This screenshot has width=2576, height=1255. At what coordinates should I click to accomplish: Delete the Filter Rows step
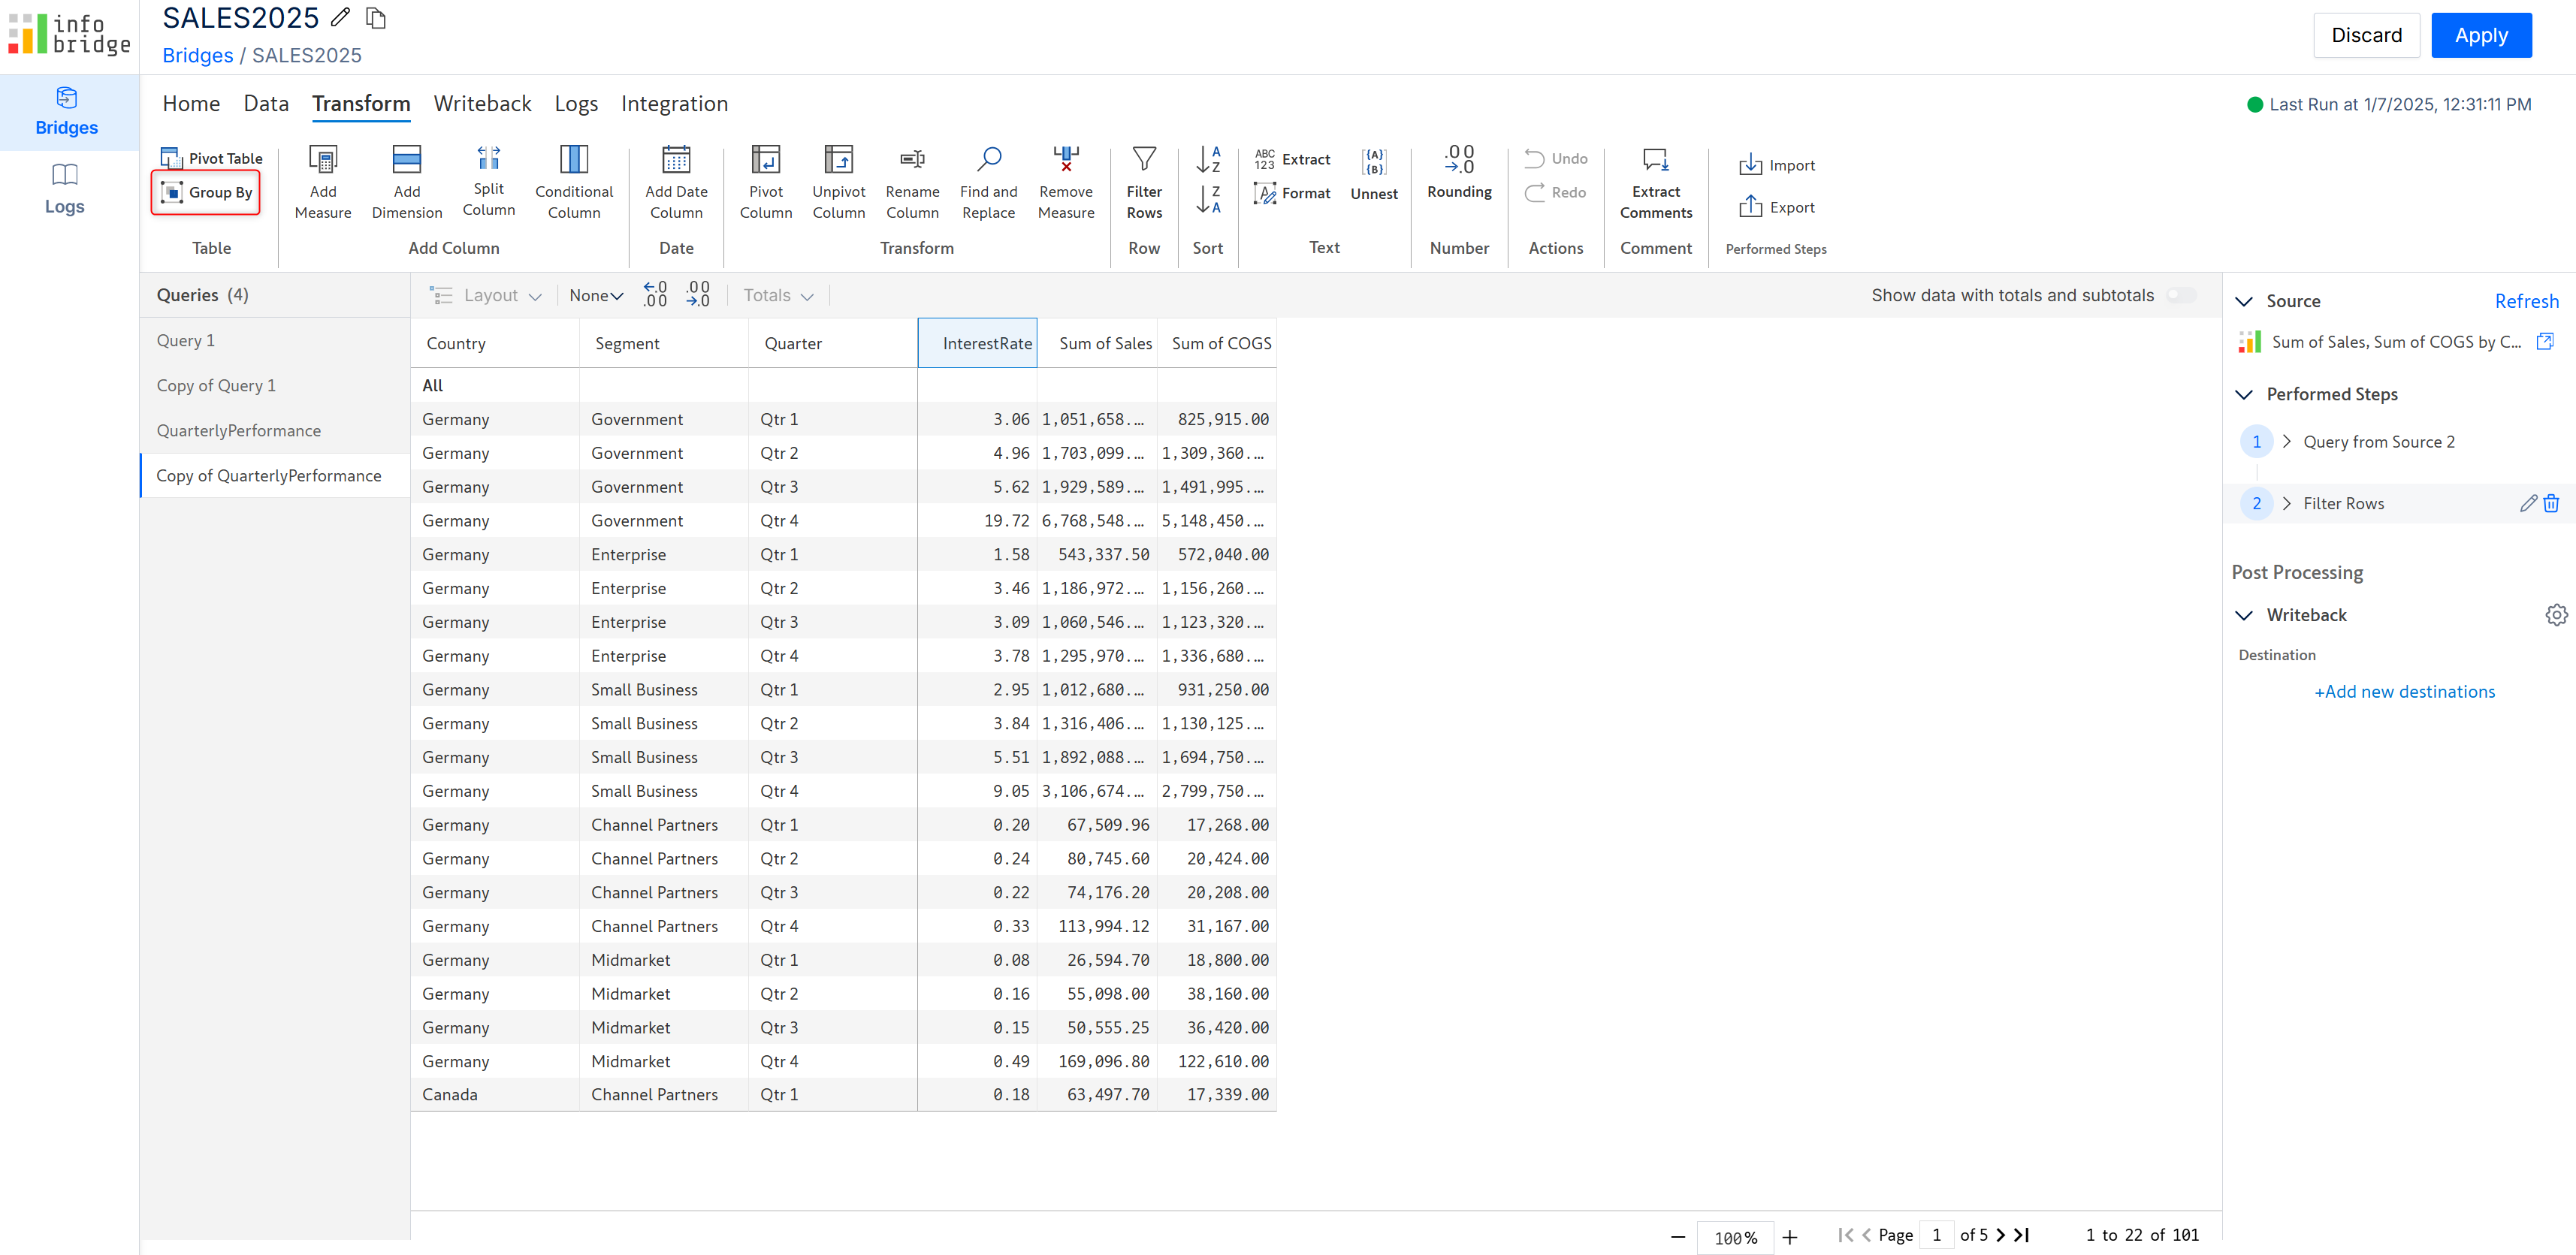click(2551, 503)
